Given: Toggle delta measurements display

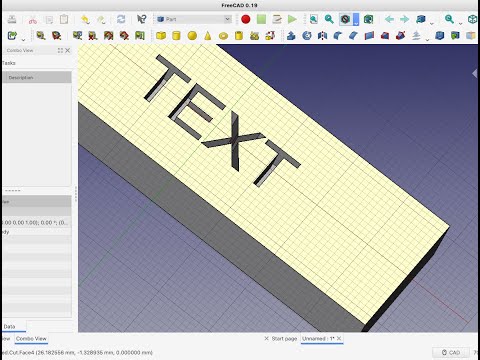Looking at the screenshot, I should 140,35.
